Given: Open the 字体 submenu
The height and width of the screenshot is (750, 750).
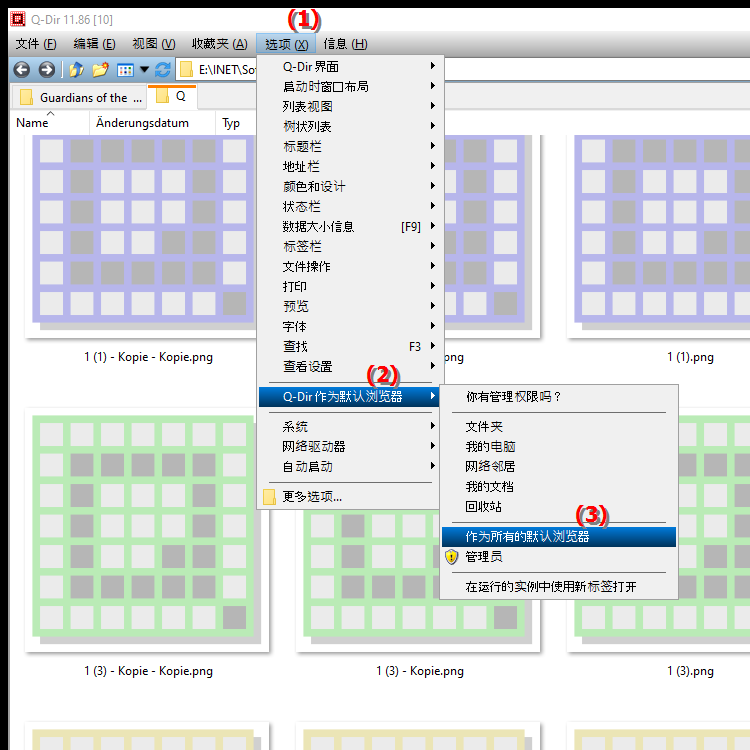Looking at the screenshot, I should pyautogui.click(x=350, y=326).
